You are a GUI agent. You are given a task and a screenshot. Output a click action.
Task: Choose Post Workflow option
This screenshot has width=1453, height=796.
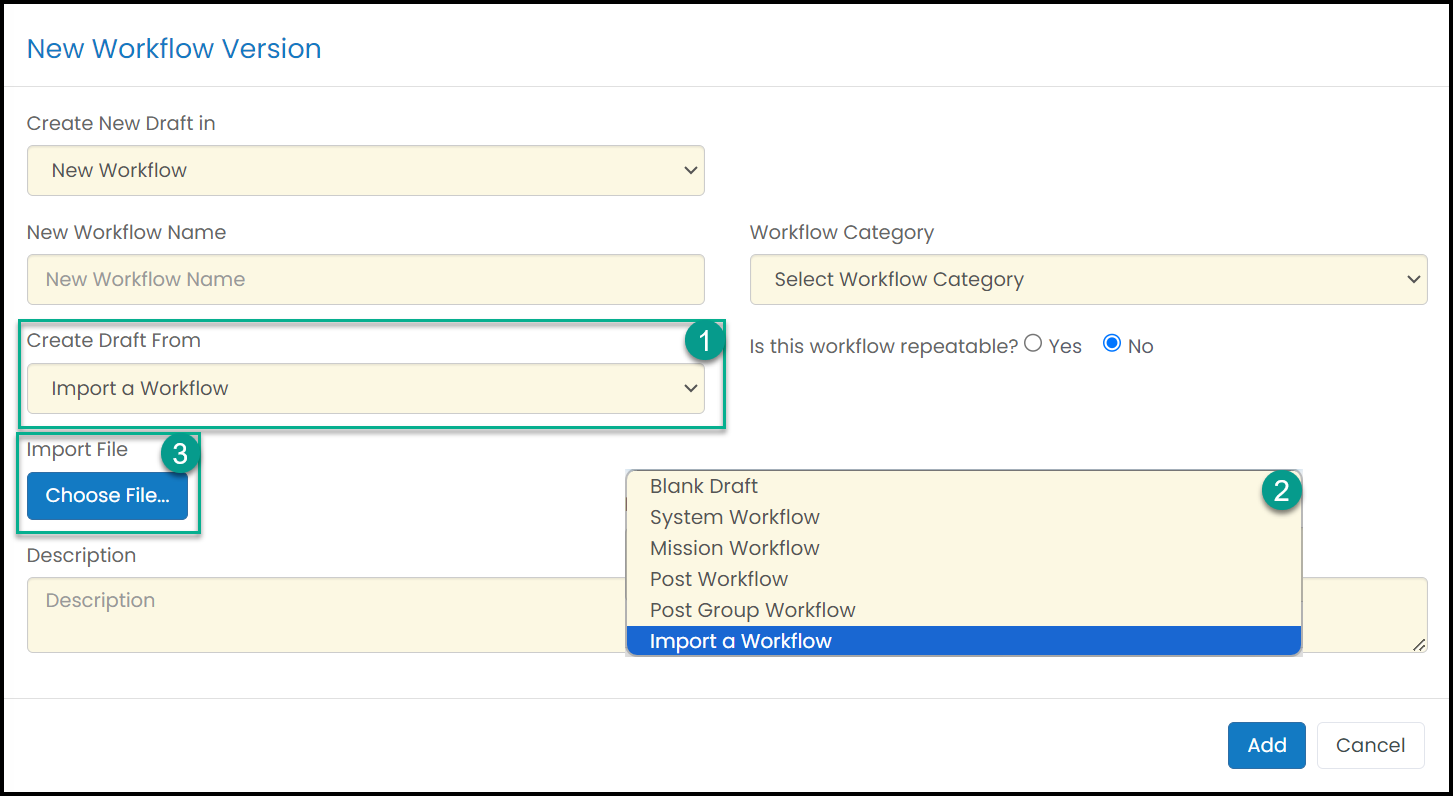963,579
